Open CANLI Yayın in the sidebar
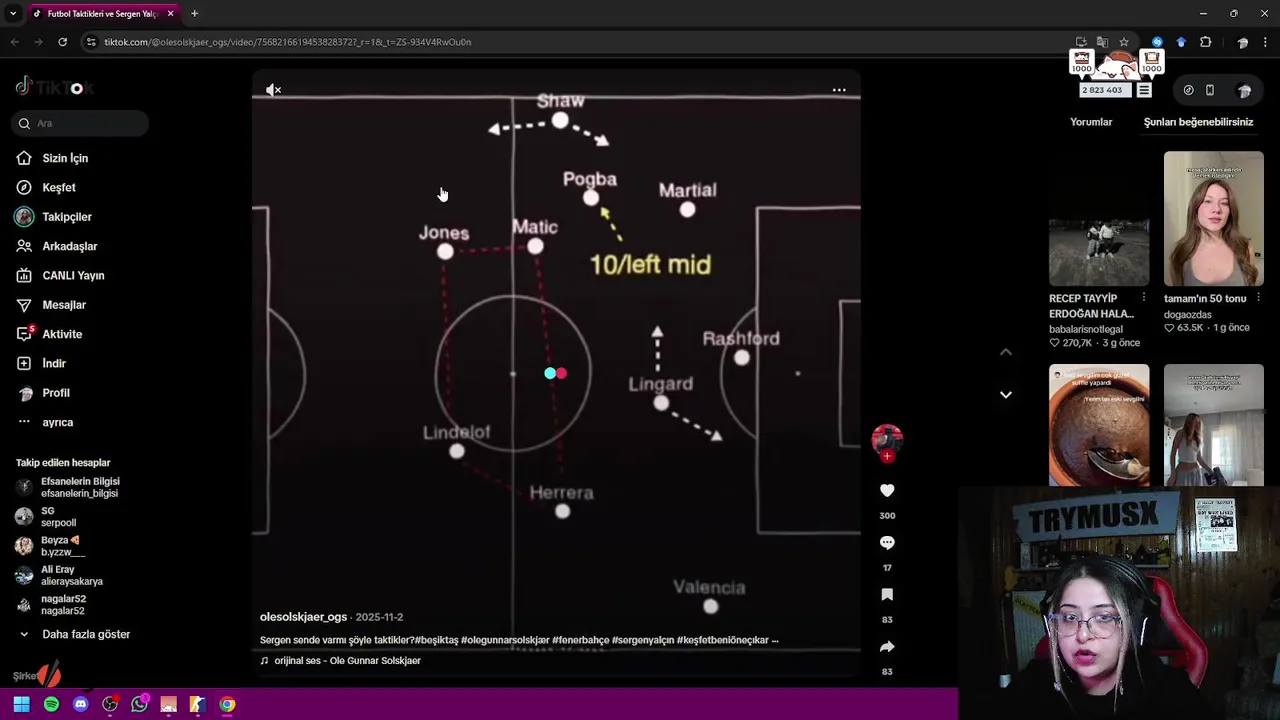The width and height of the screenshot is (1280, 720). 73,275
